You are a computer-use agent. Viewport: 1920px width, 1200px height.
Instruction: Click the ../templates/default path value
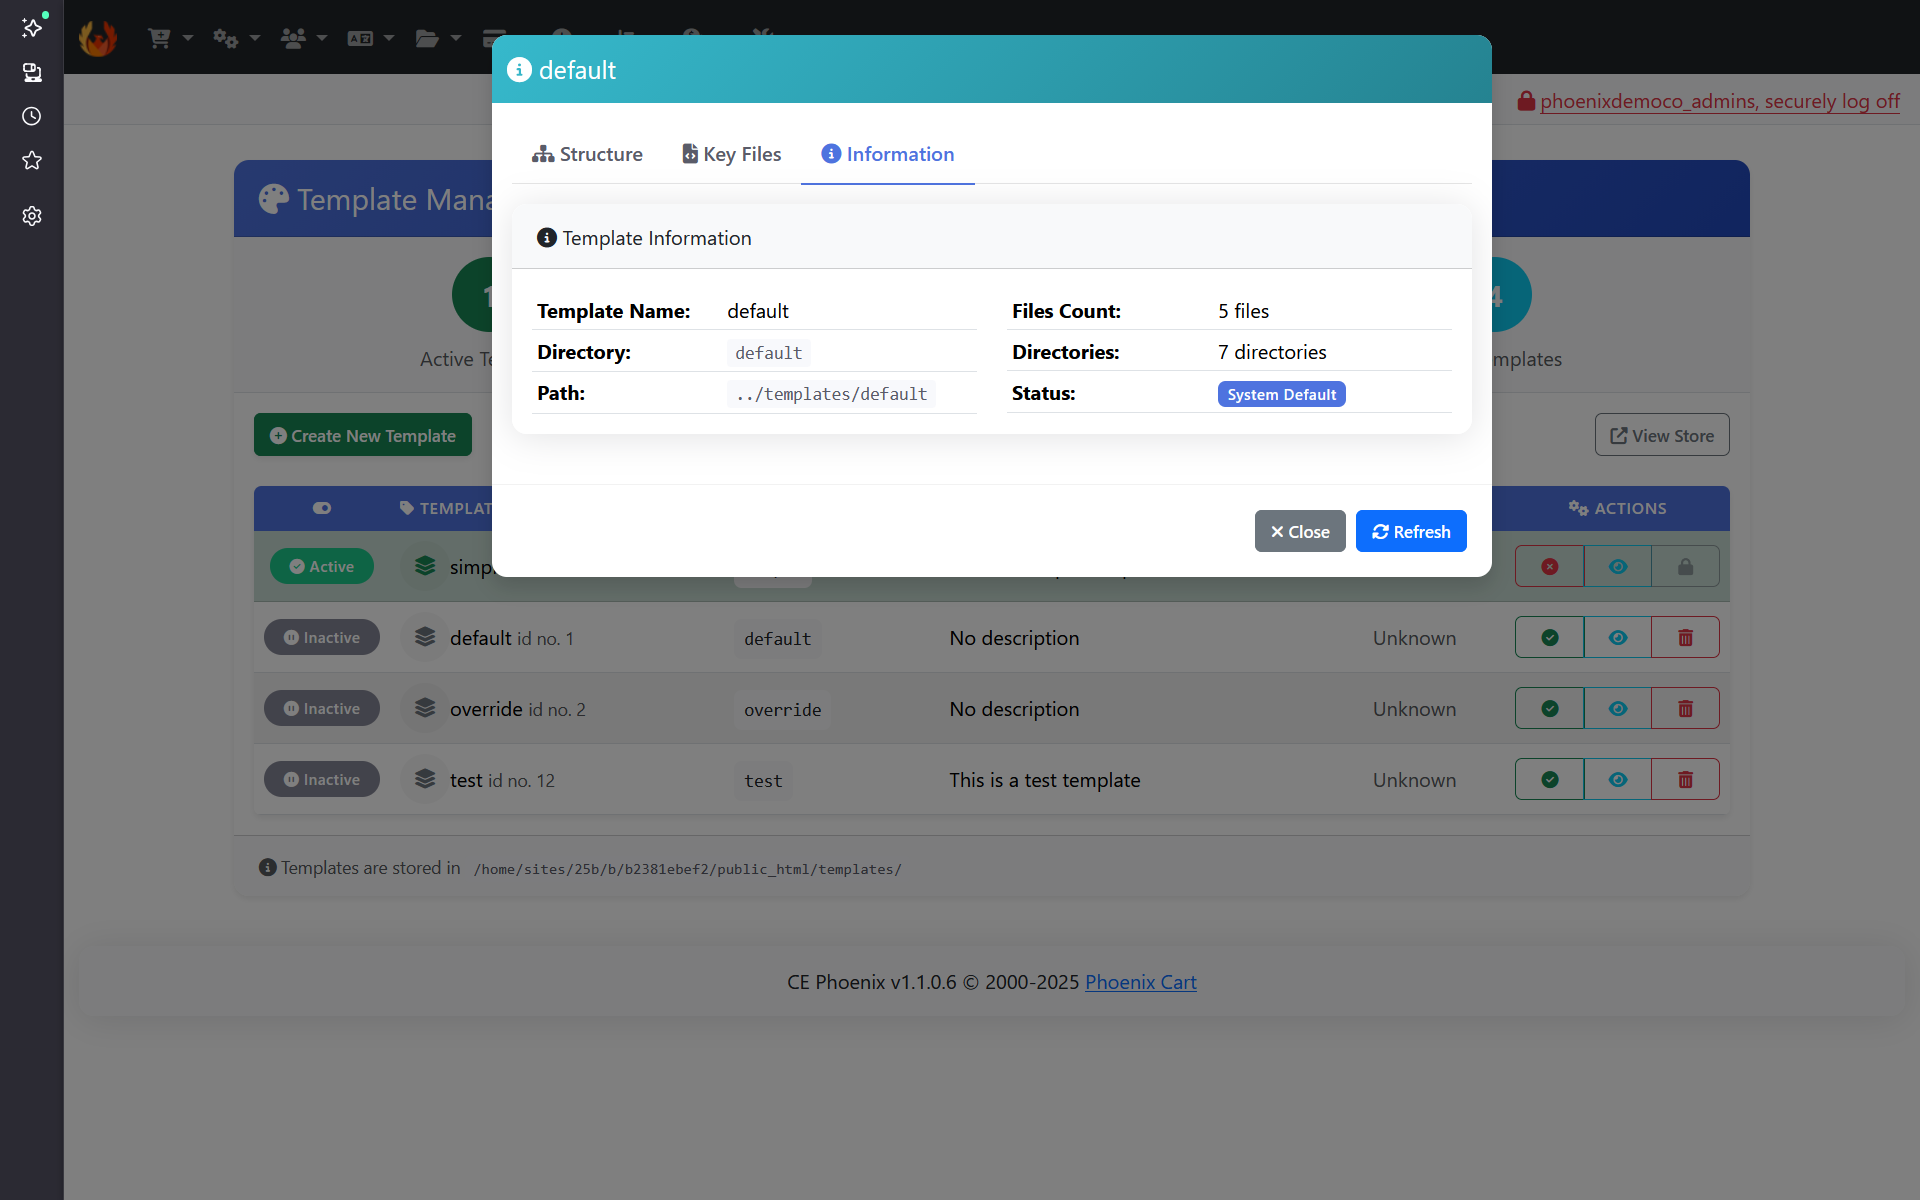pyautogui.click(x=831, y=394)
